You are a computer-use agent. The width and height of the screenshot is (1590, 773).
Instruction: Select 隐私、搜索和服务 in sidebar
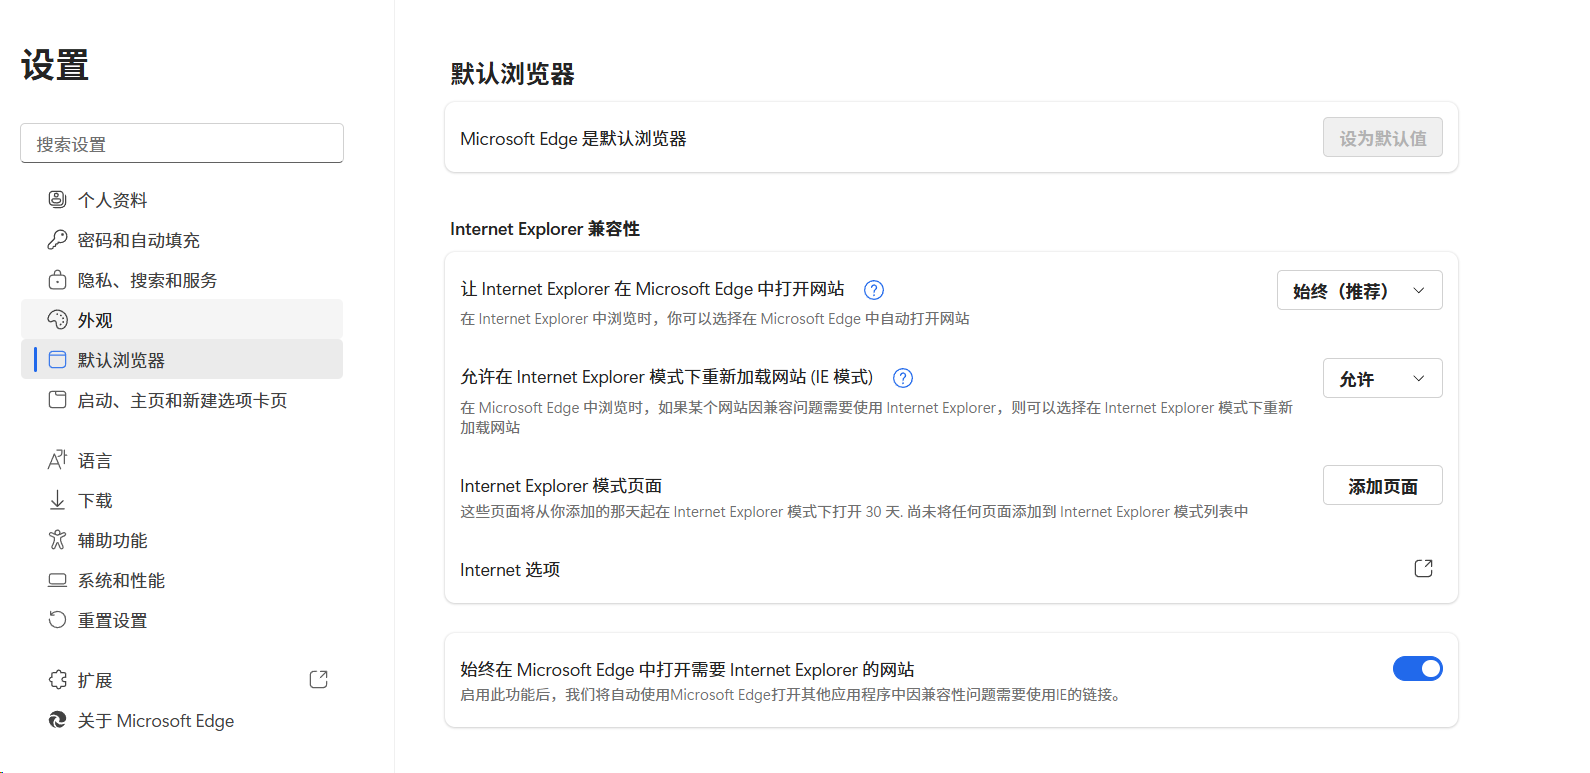(182, 279)
